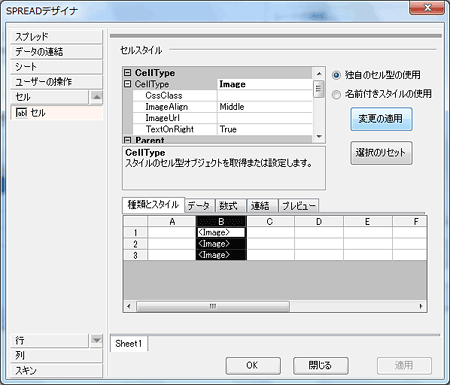Switch to the 数式 tab

231,206
